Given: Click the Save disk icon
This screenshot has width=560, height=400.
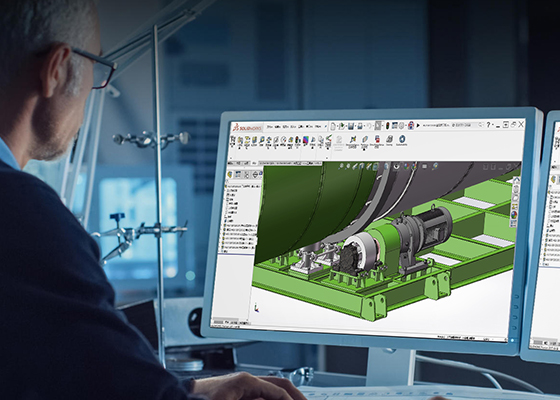Looking at the screenshot, I should coord(351,126).
